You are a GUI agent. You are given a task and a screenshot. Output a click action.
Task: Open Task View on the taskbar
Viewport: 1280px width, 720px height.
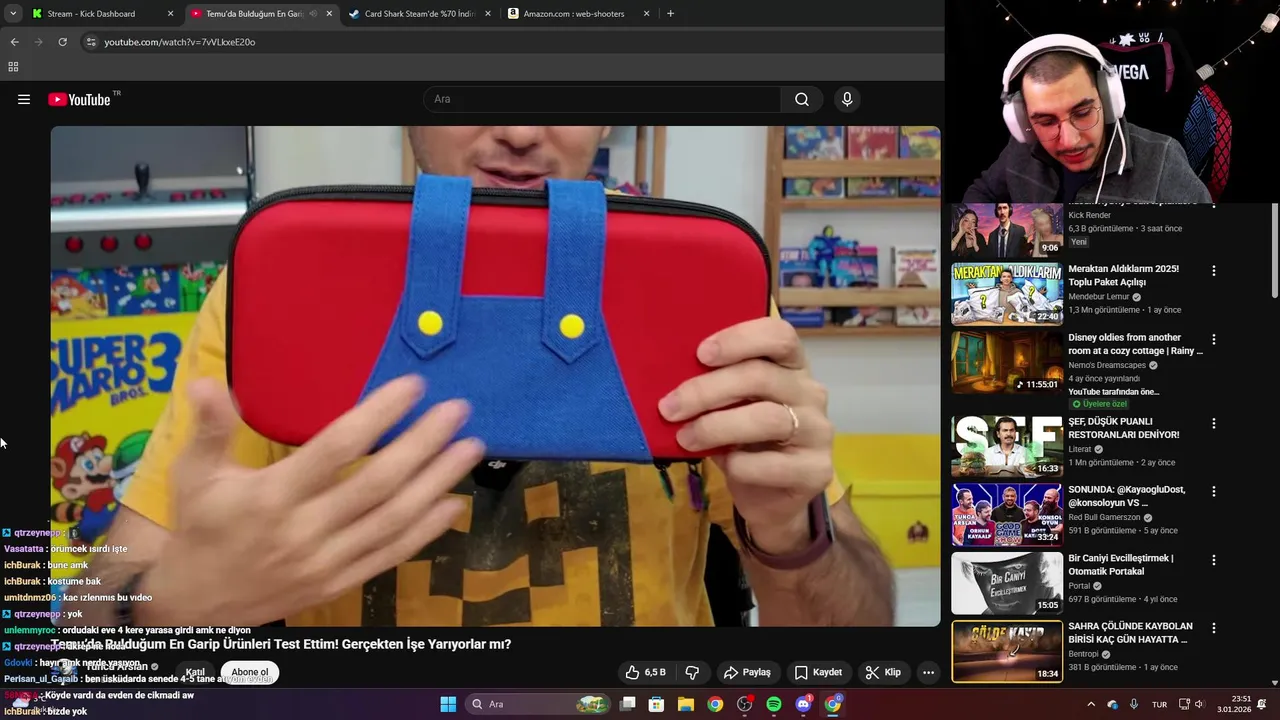coord(627,704)
